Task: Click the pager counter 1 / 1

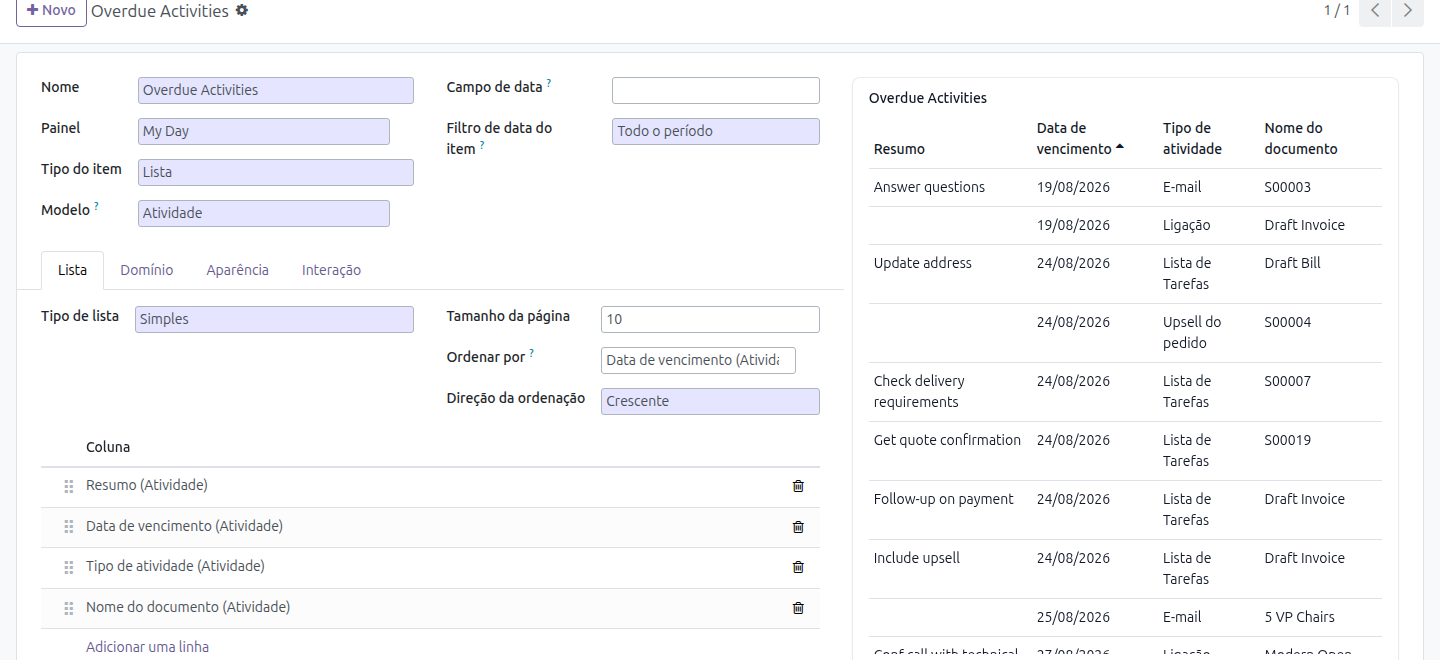Action: [1337, 10]
